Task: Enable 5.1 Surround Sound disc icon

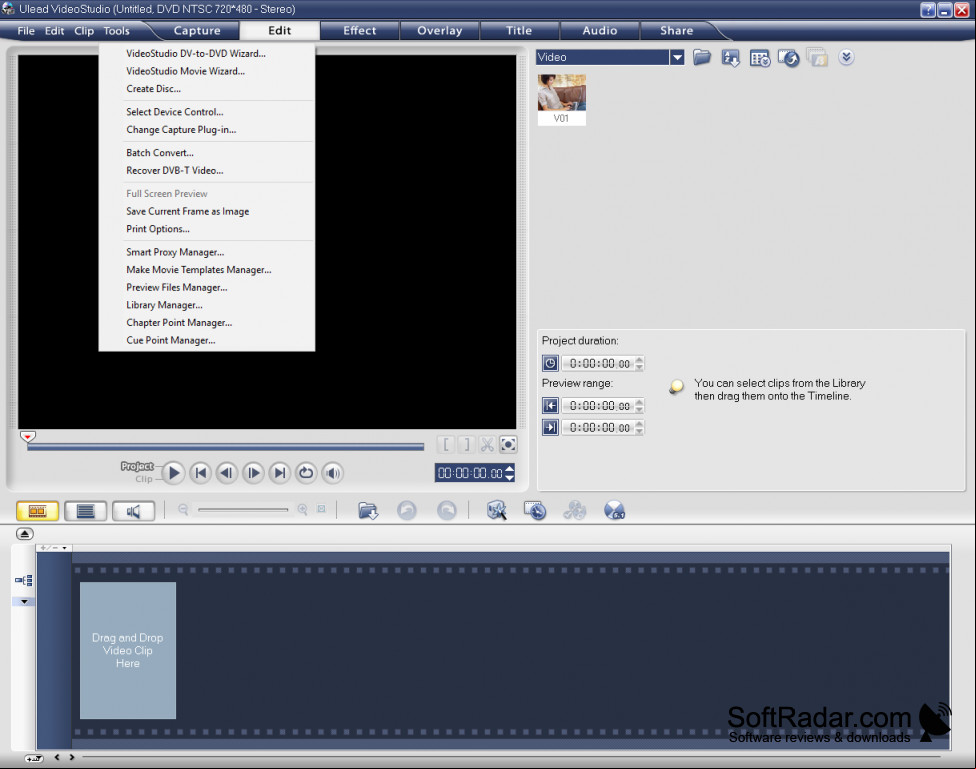Action: point(614,511)
